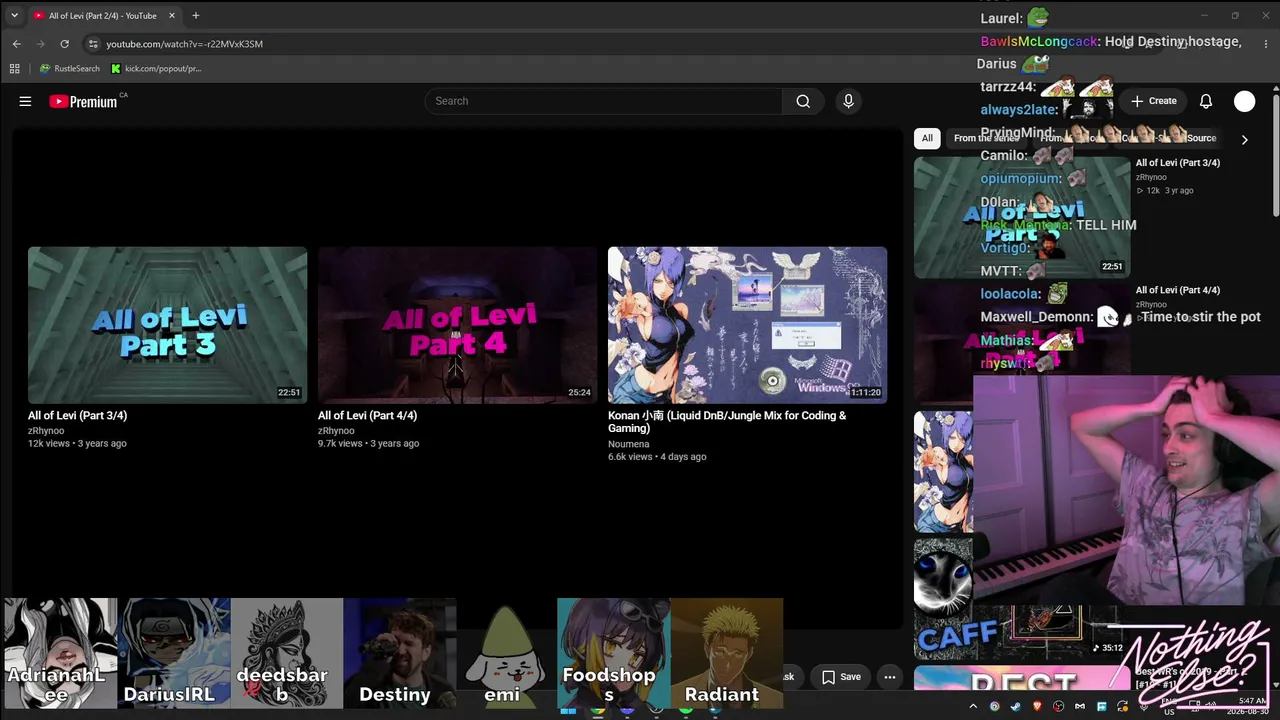Screen dimensions: 1280x720
Task: Show more filter chips with right chevron
Action: click(1244, 139)
